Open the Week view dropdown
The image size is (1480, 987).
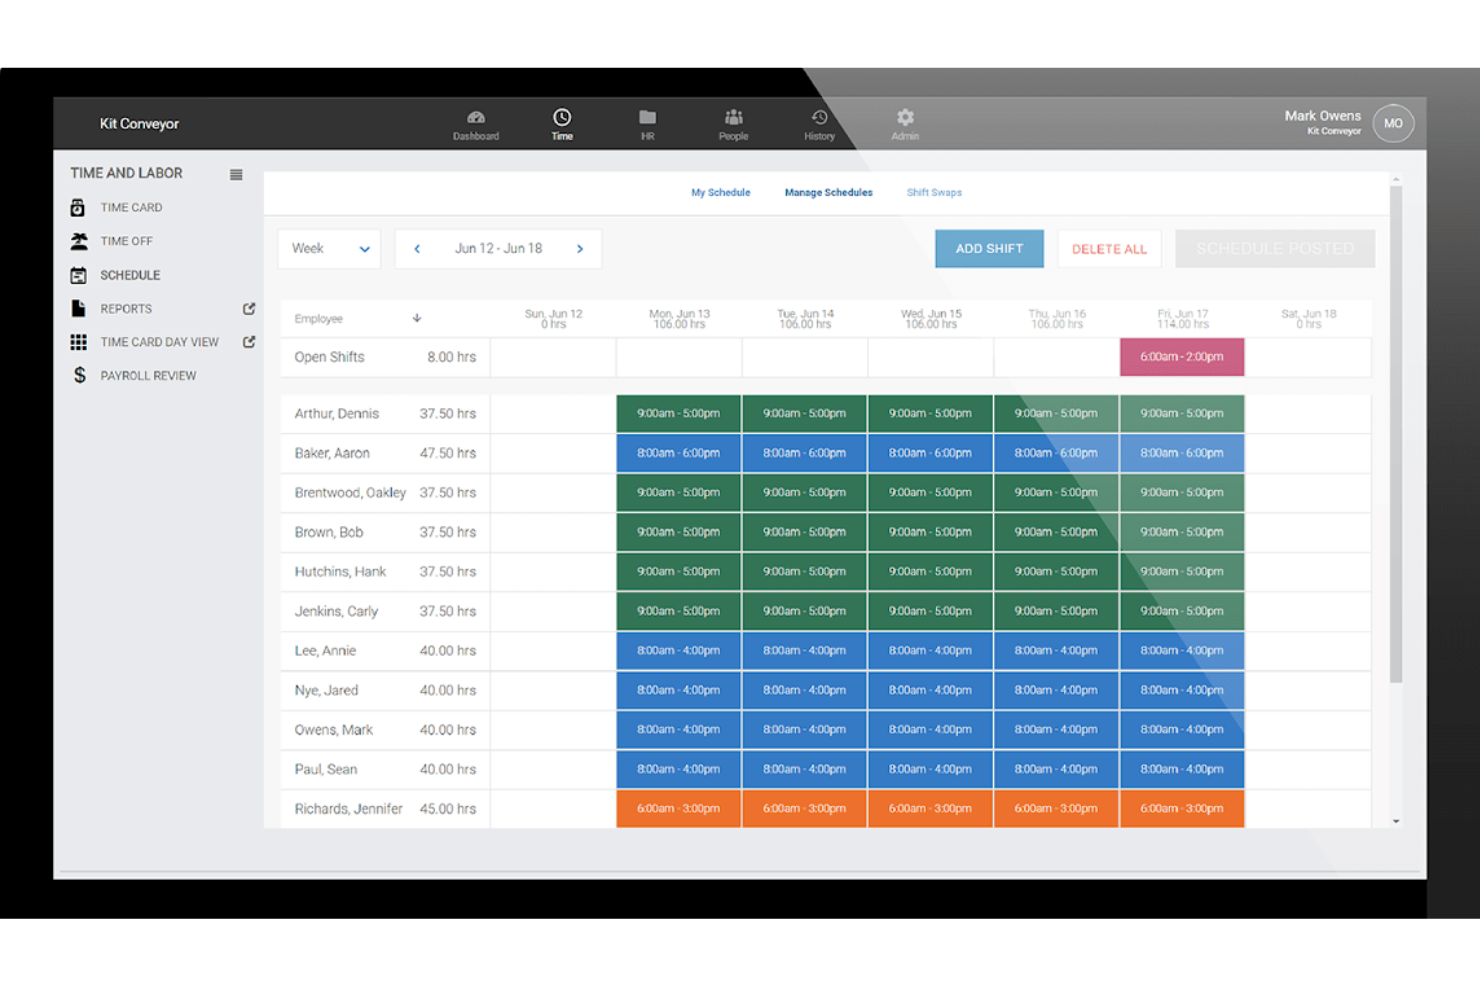point(329,248)
